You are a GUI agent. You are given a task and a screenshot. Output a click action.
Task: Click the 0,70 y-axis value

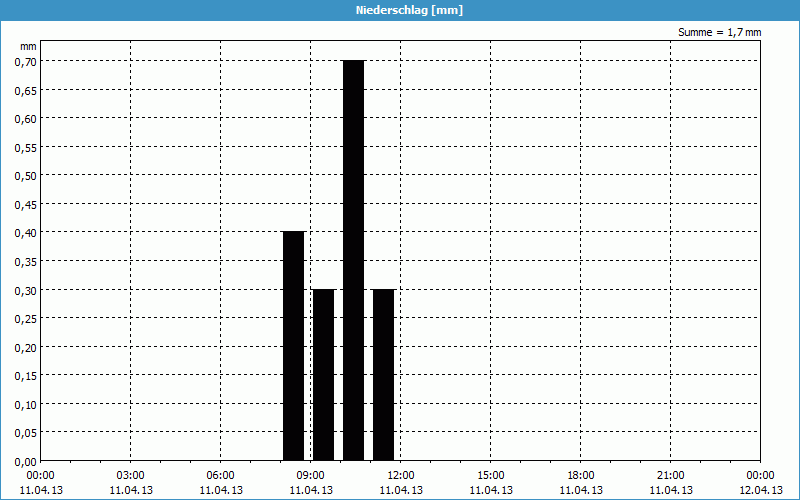click(26, 62)
